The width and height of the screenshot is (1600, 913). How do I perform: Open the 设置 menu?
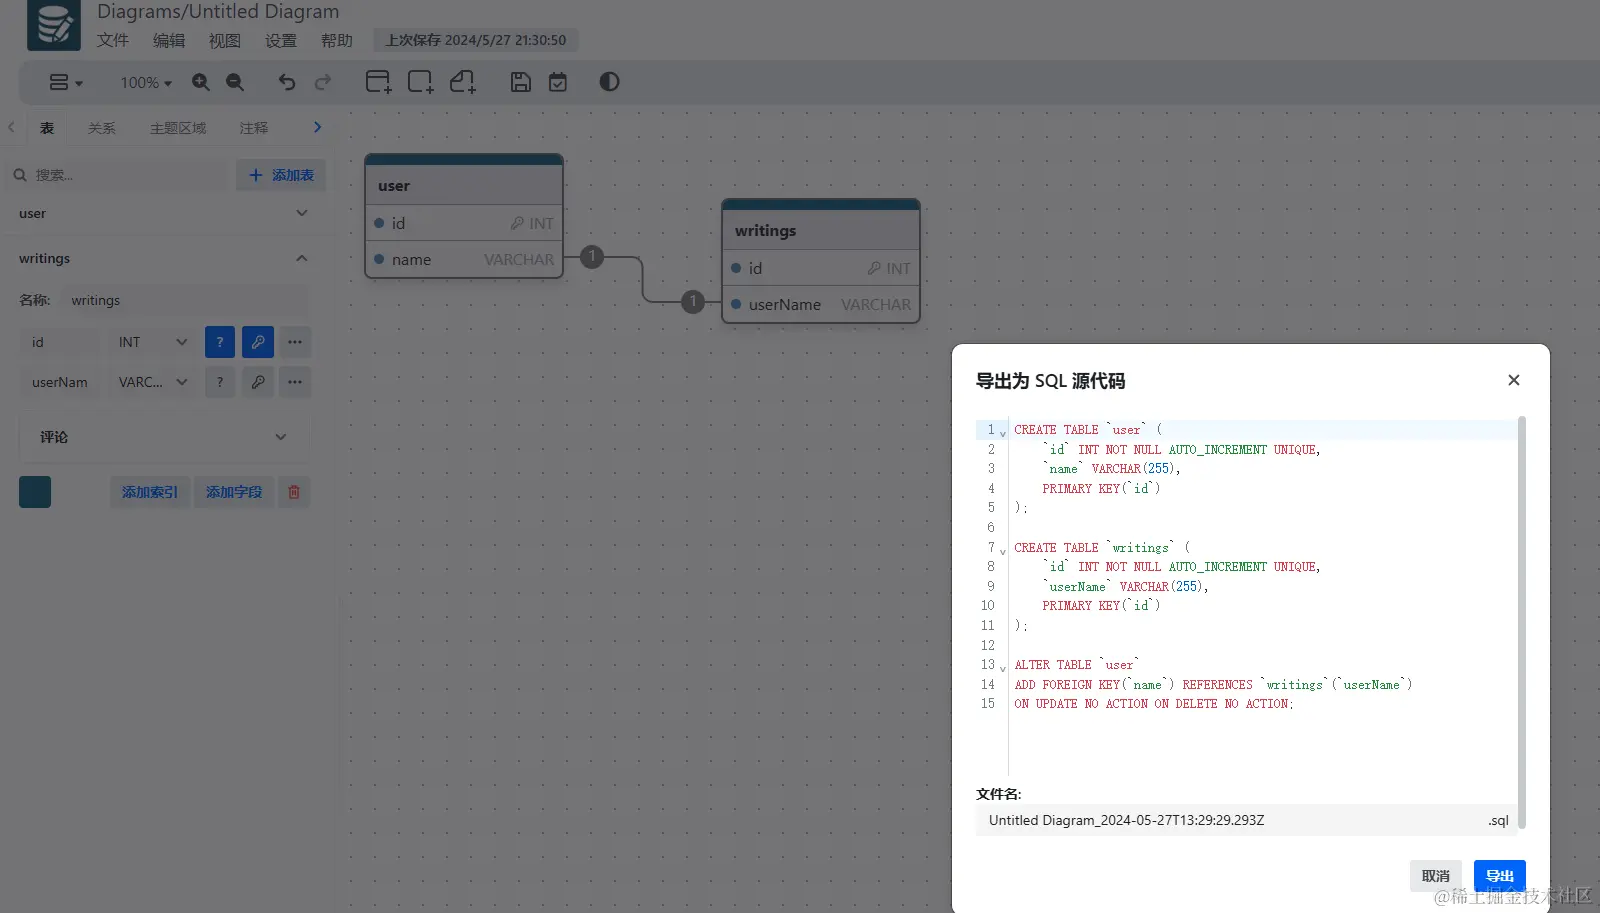[x=281, y=40]
